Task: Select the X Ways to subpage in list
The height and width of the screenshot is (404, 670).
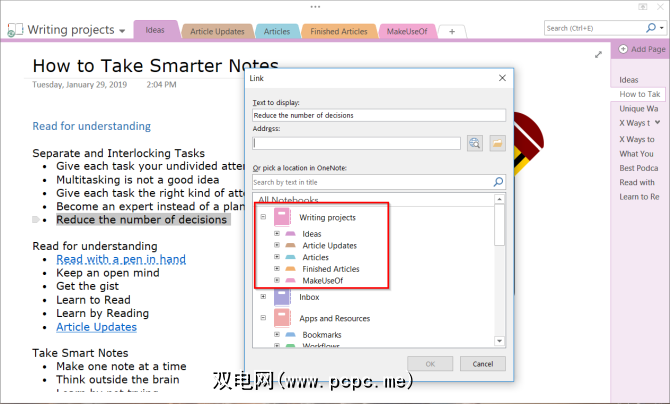Action: coord(639,139)
